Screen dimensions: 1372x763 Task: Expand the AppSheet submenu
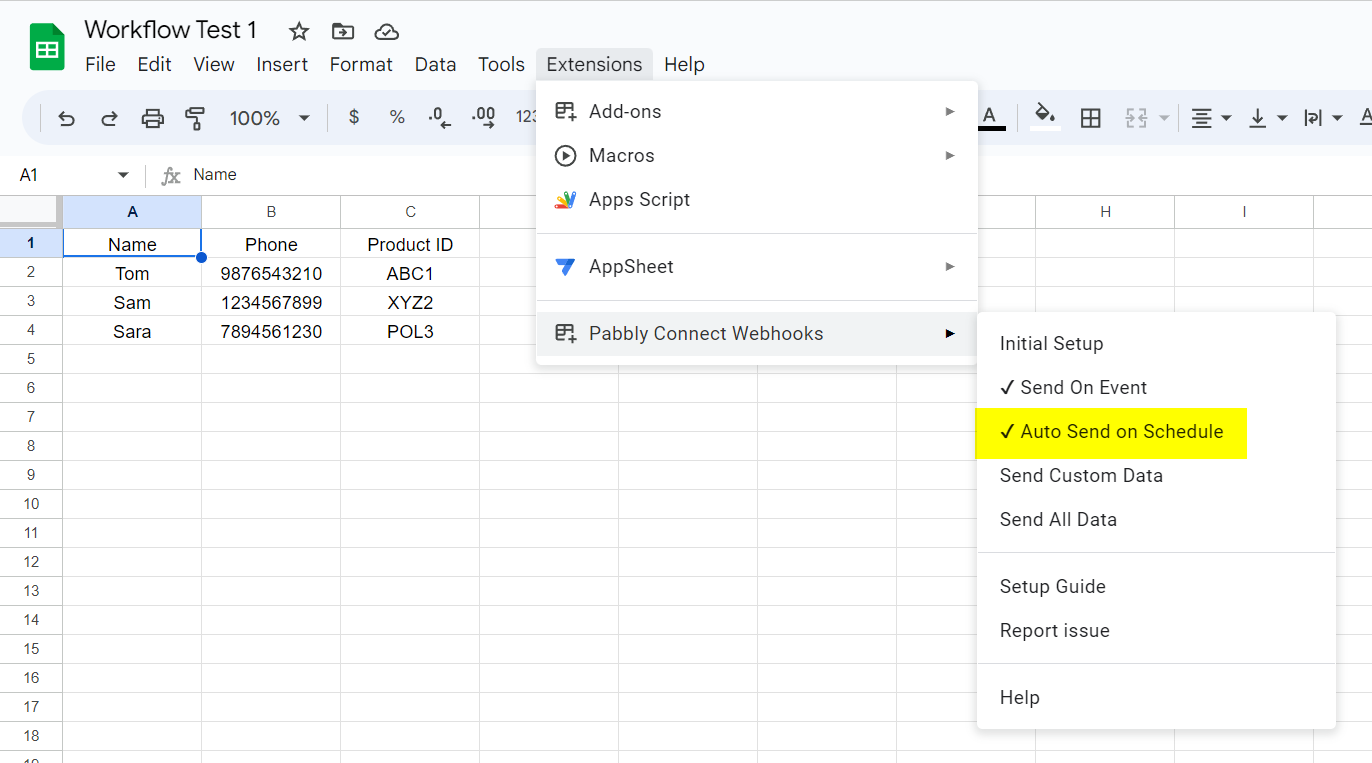point(757,266)
